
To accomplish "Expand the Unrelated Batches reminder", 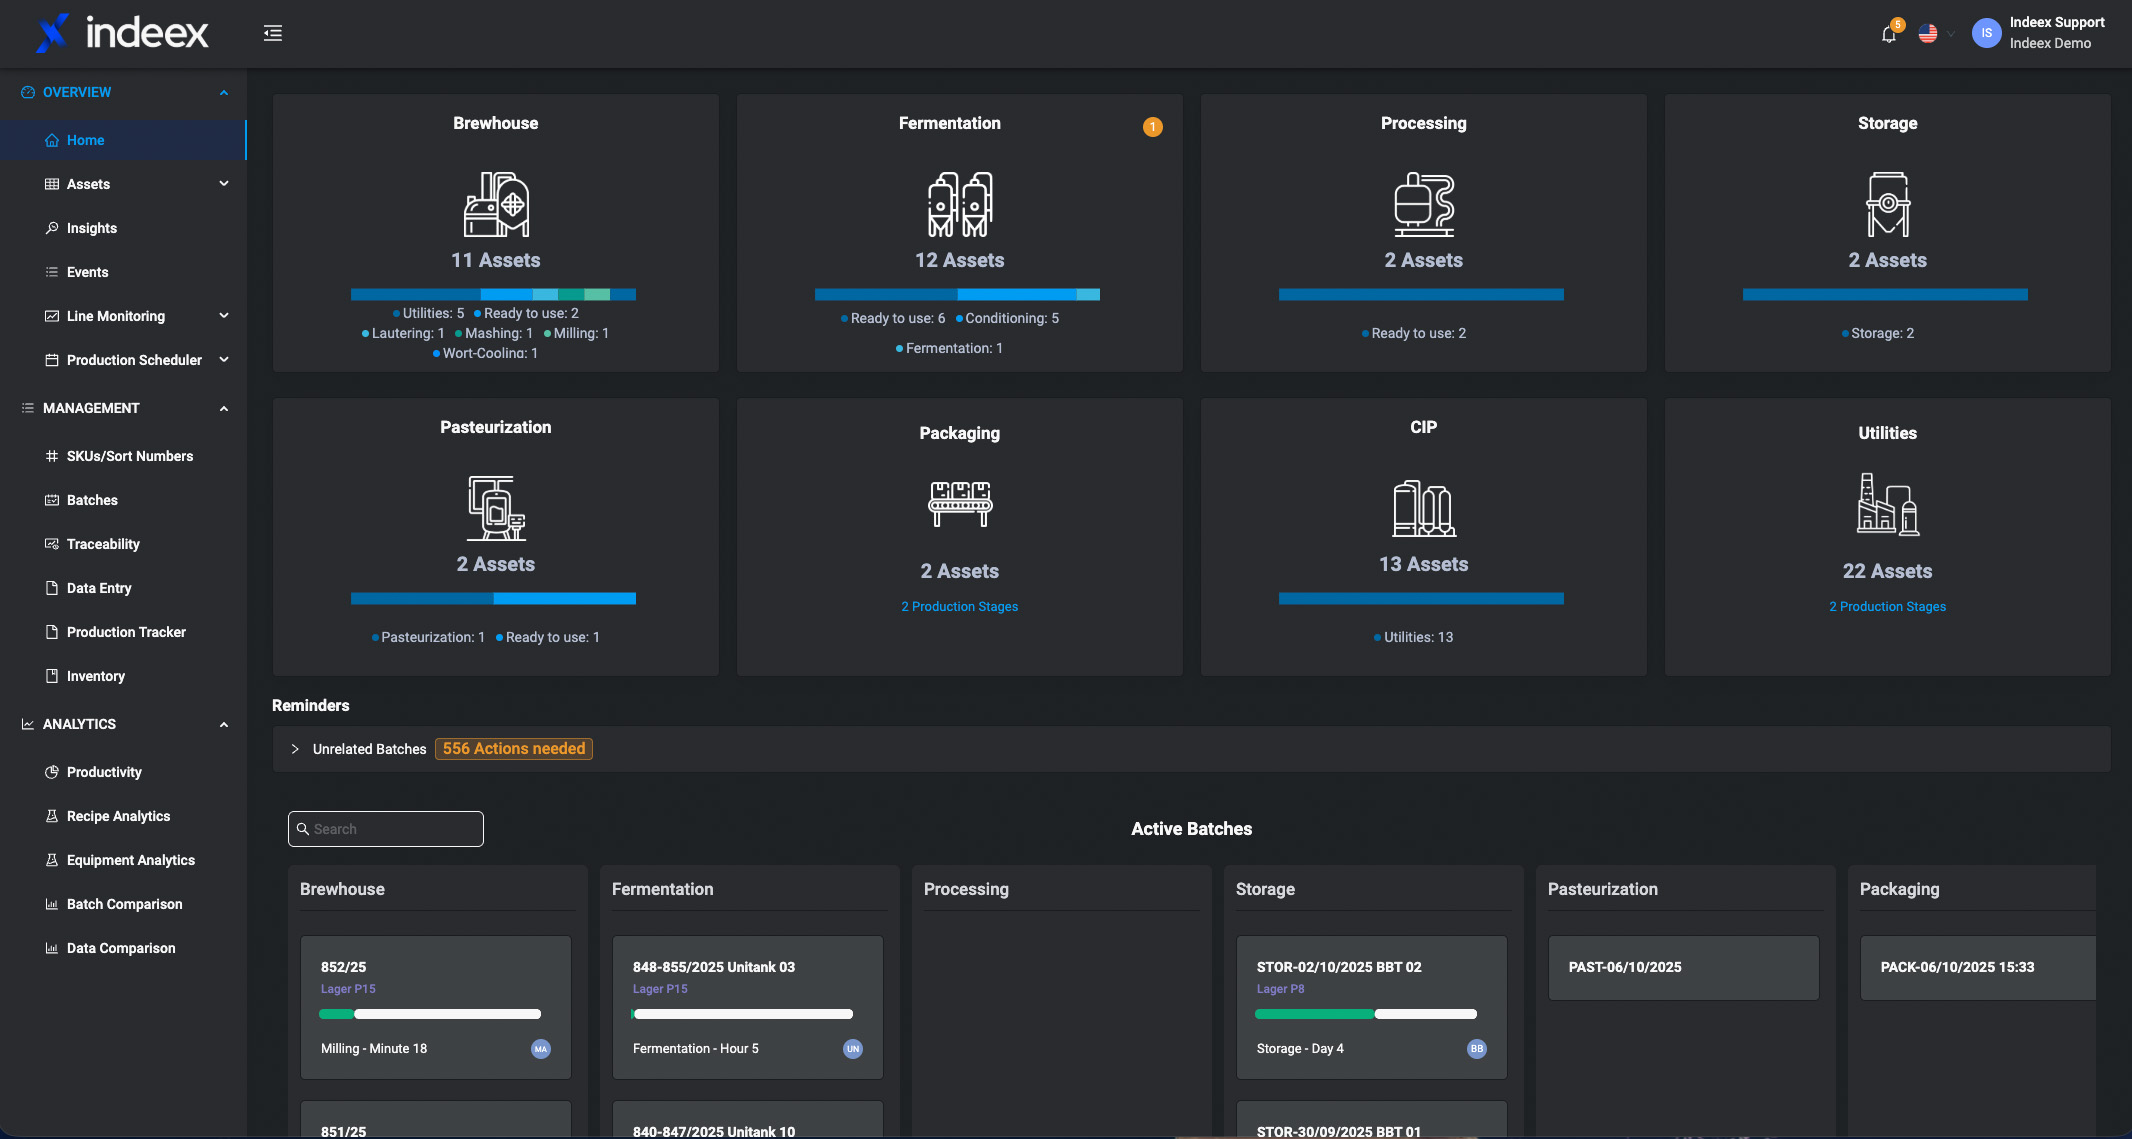I will click(x=295, y=749).
